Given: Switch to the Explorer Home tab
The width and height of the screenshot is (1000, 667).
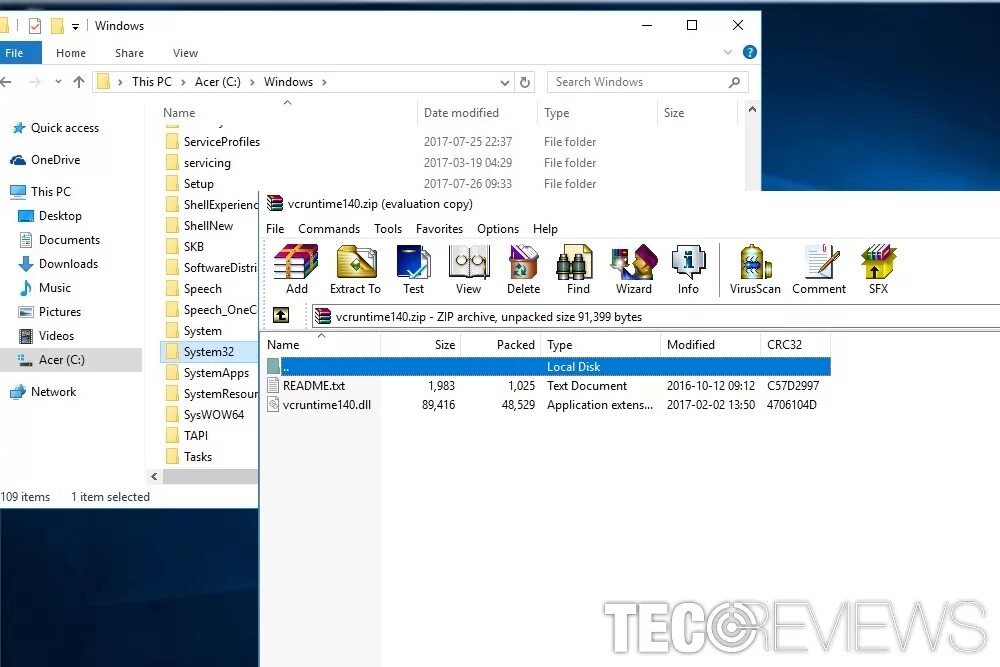Looking at the screenshot, I should [x=71, y=53].
